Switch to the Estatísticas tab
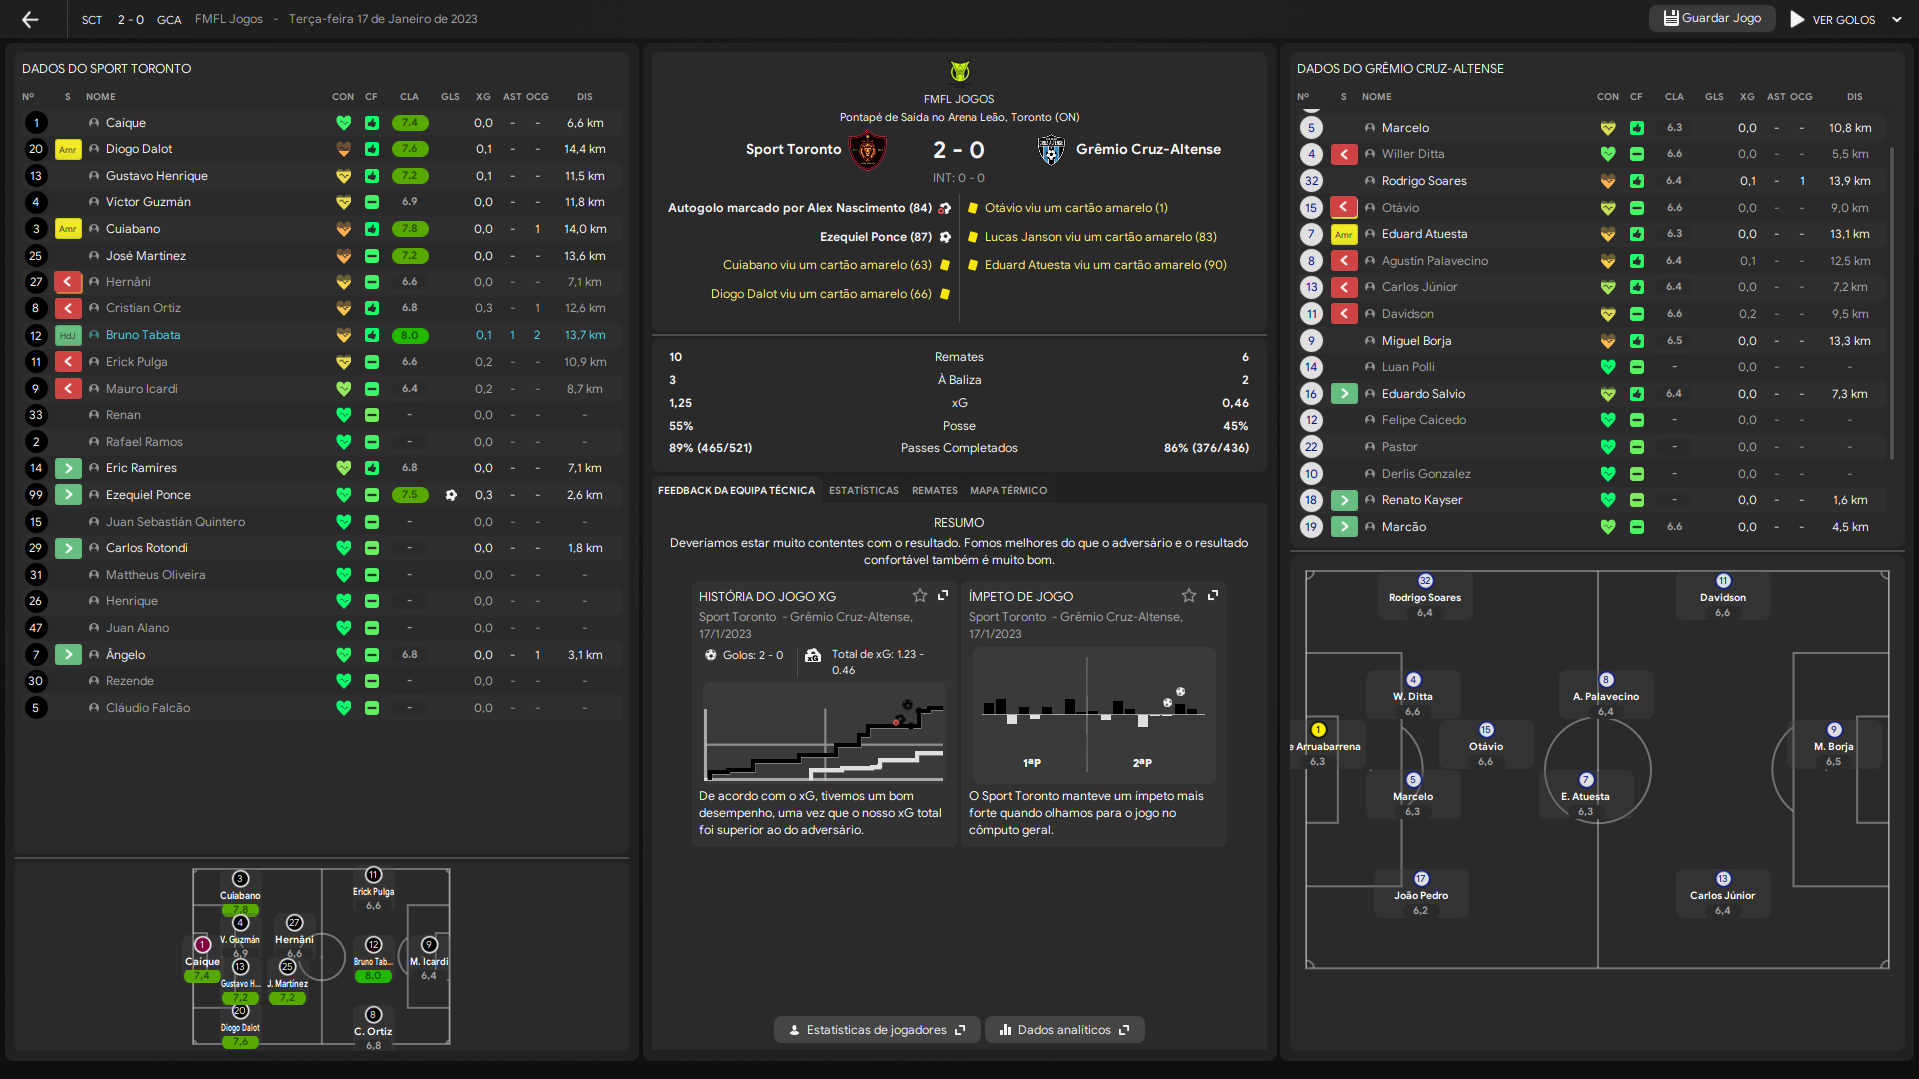Image resolution: width=1919 pixels, height=1079 pixels. pos(863,491)
